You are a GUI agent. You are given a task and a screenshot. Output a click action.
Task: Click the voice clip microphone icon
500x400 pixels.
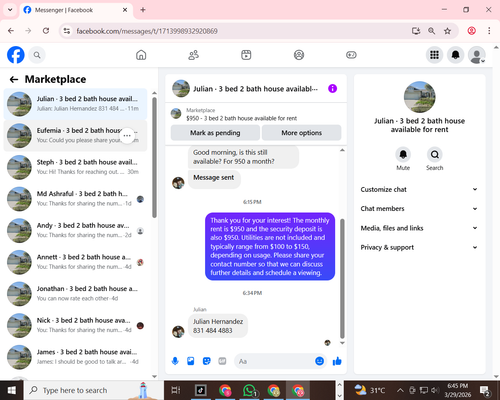coord(175,361)
